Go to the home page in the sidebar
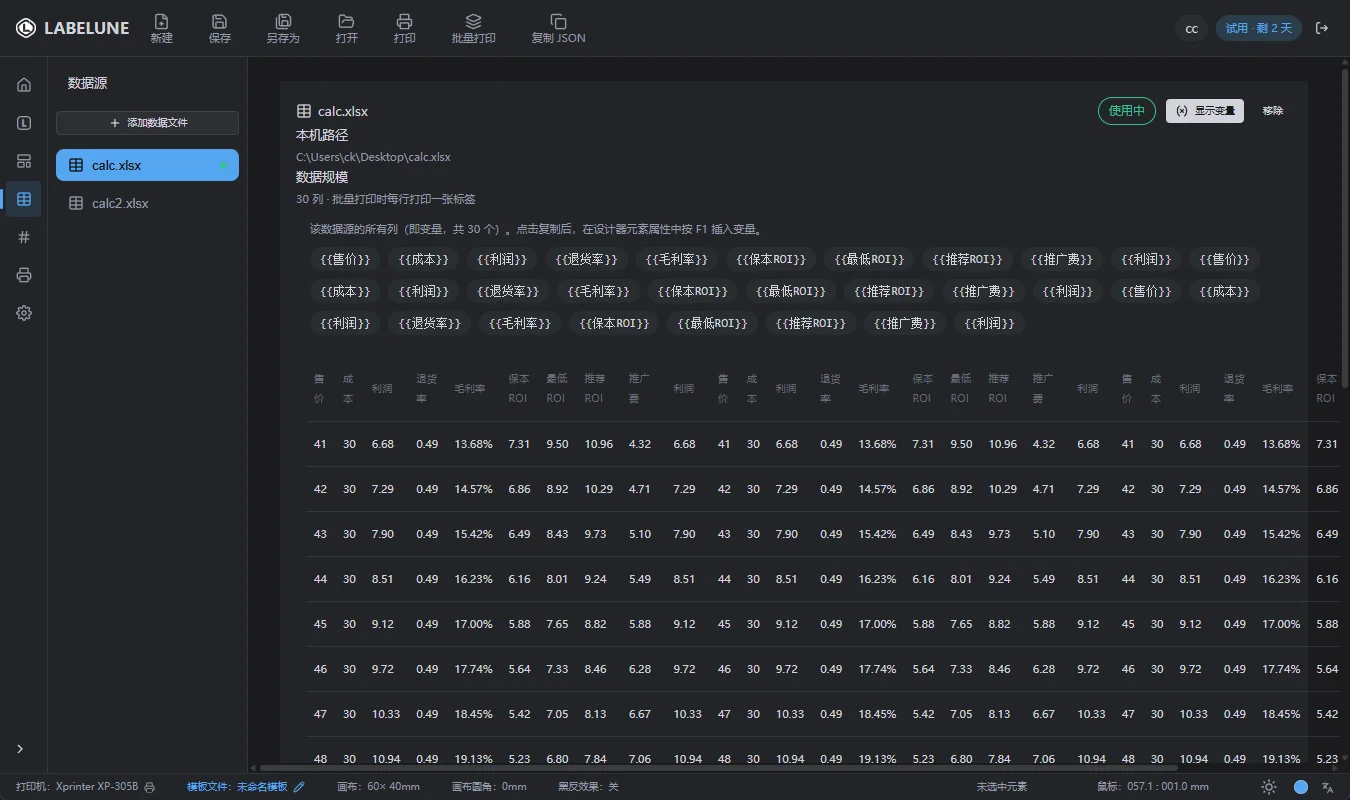 (x=24, y=85)
